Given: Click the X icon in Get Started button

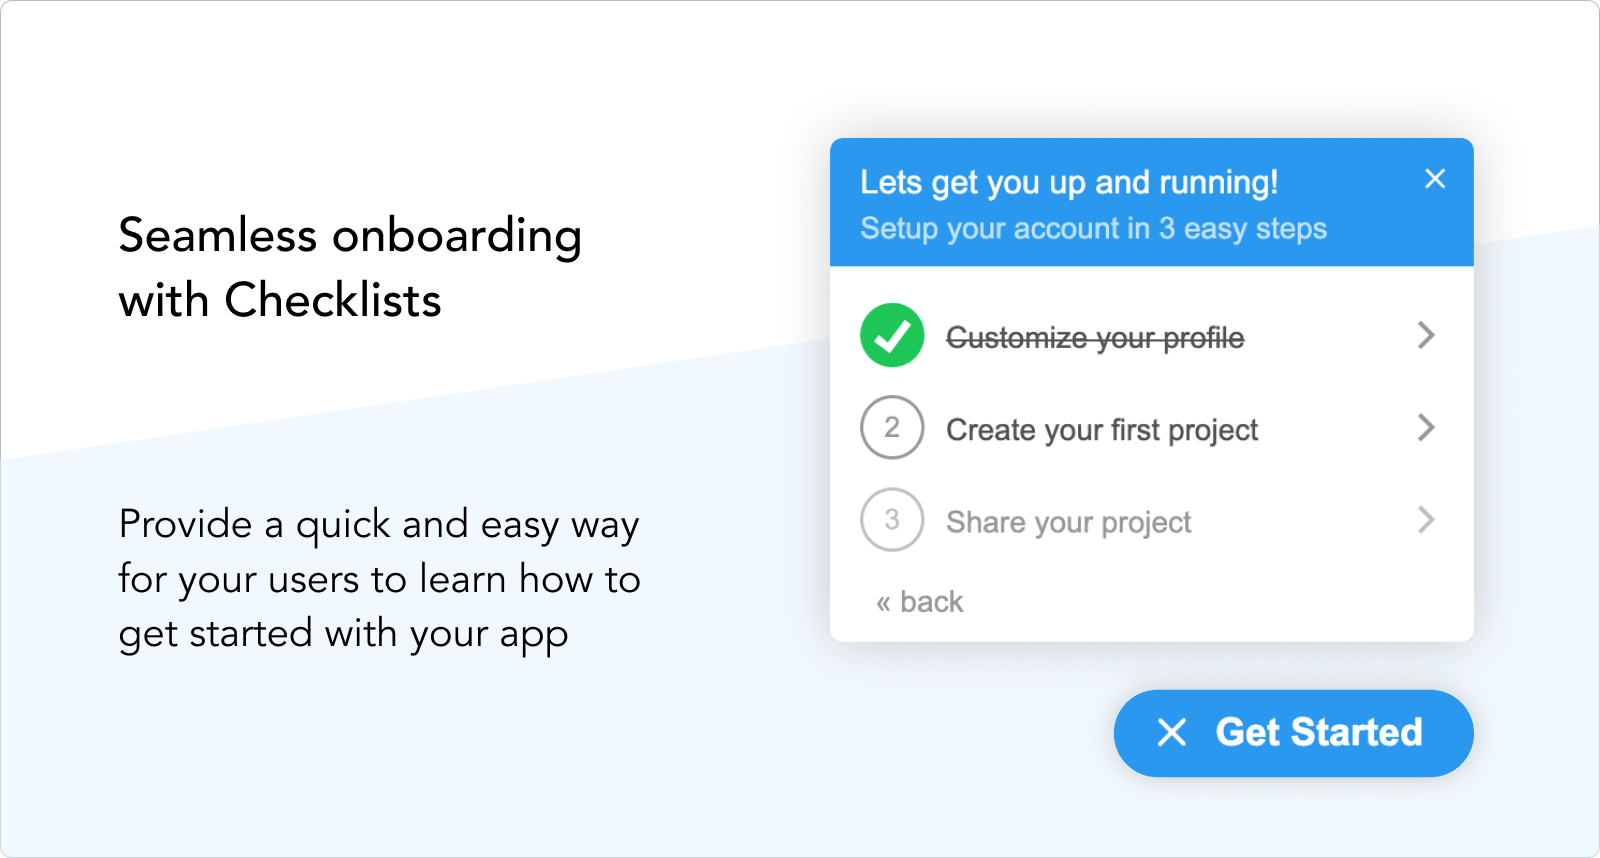Looking at the screenshot, I should coord(1172,733).
